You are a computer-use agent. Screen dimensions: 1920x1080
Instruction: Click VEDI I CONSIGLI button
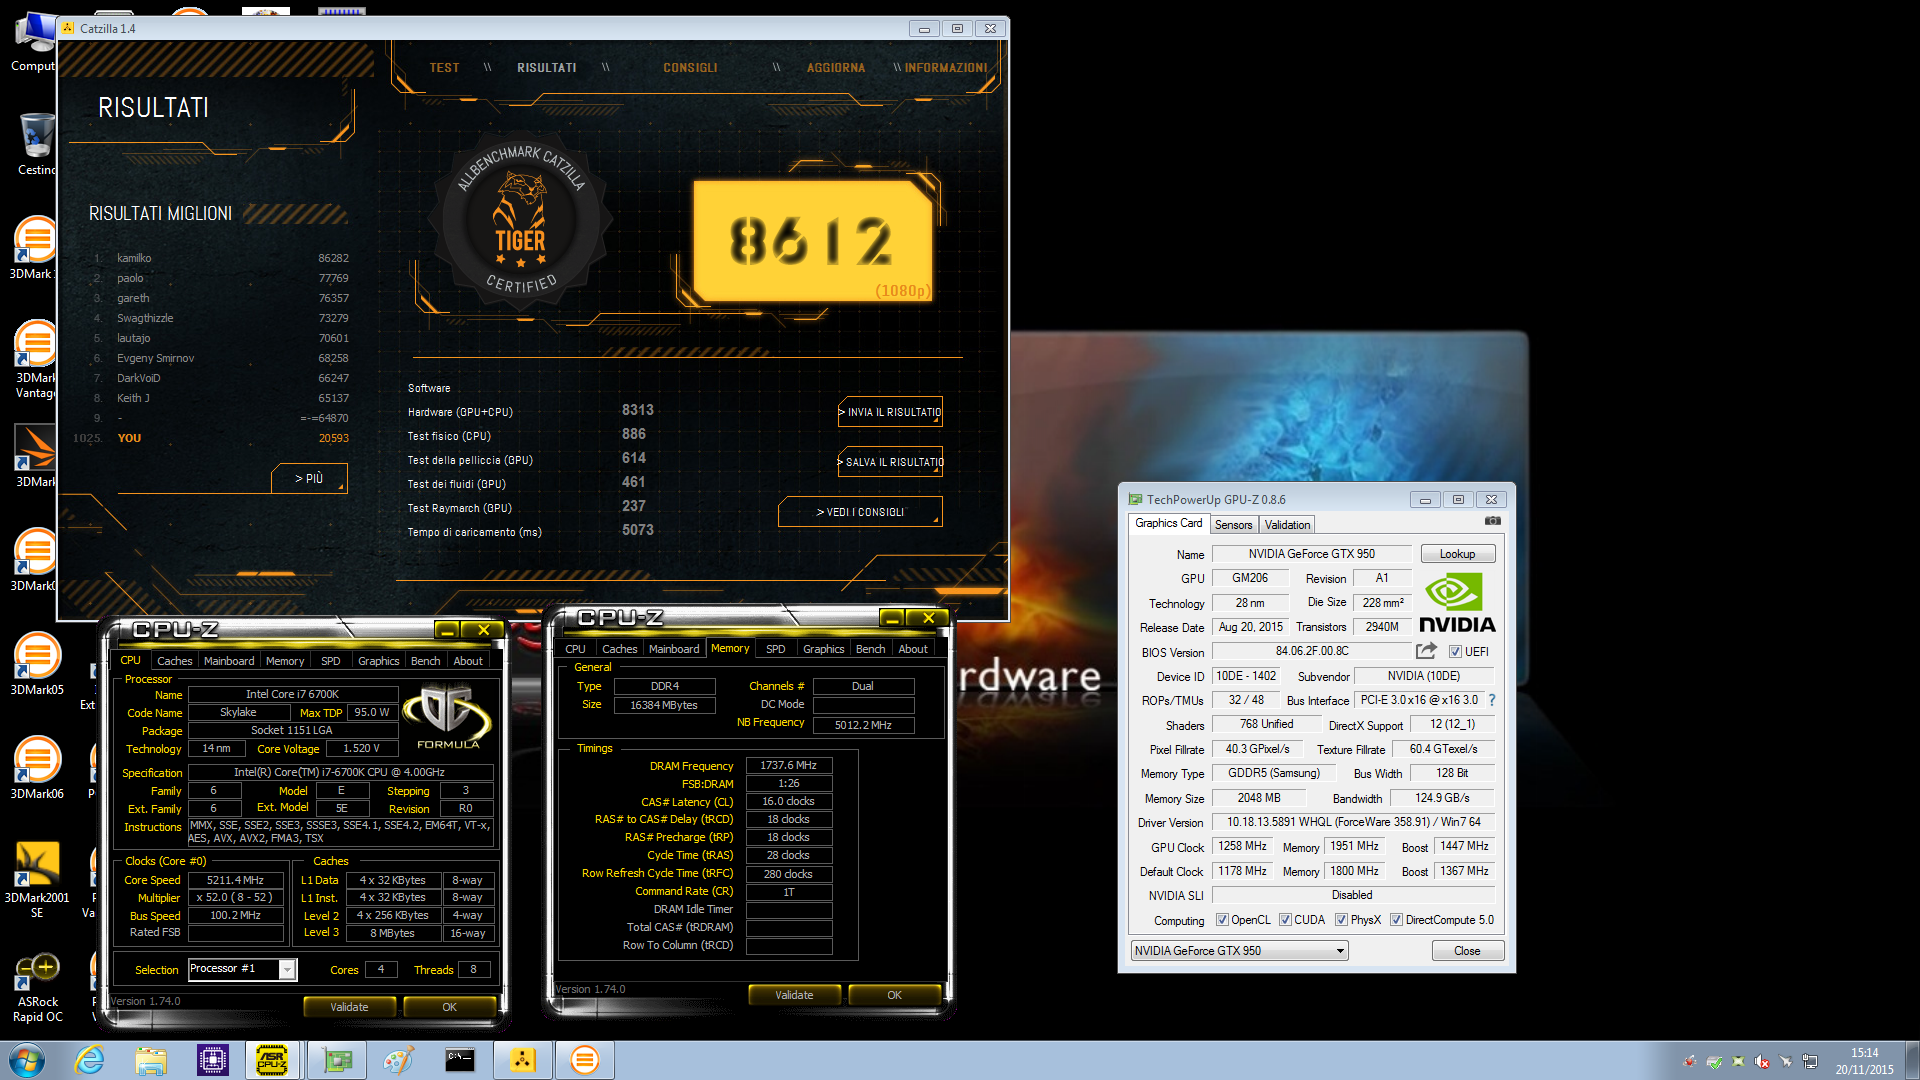[860, 512]
